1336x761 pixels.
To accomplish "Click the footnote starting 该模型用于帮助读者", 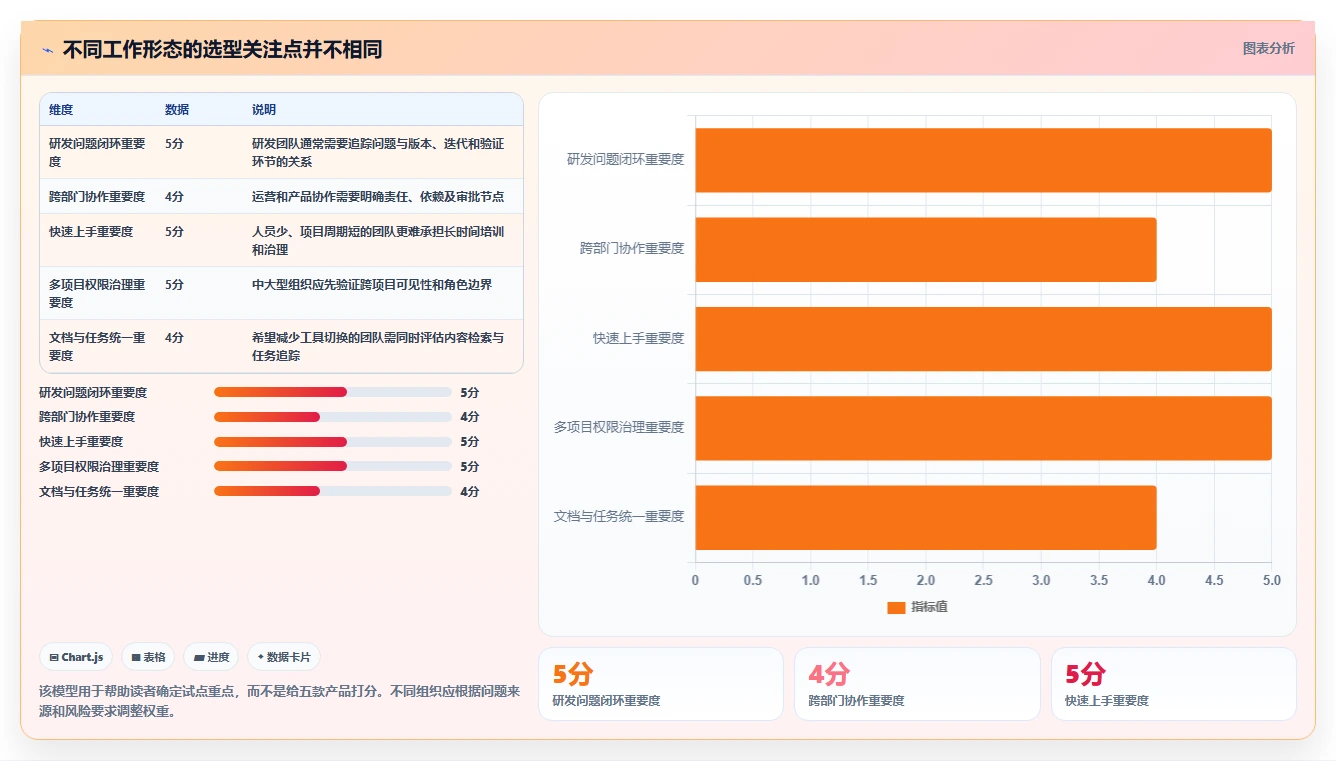I will (x=280, y=701).
